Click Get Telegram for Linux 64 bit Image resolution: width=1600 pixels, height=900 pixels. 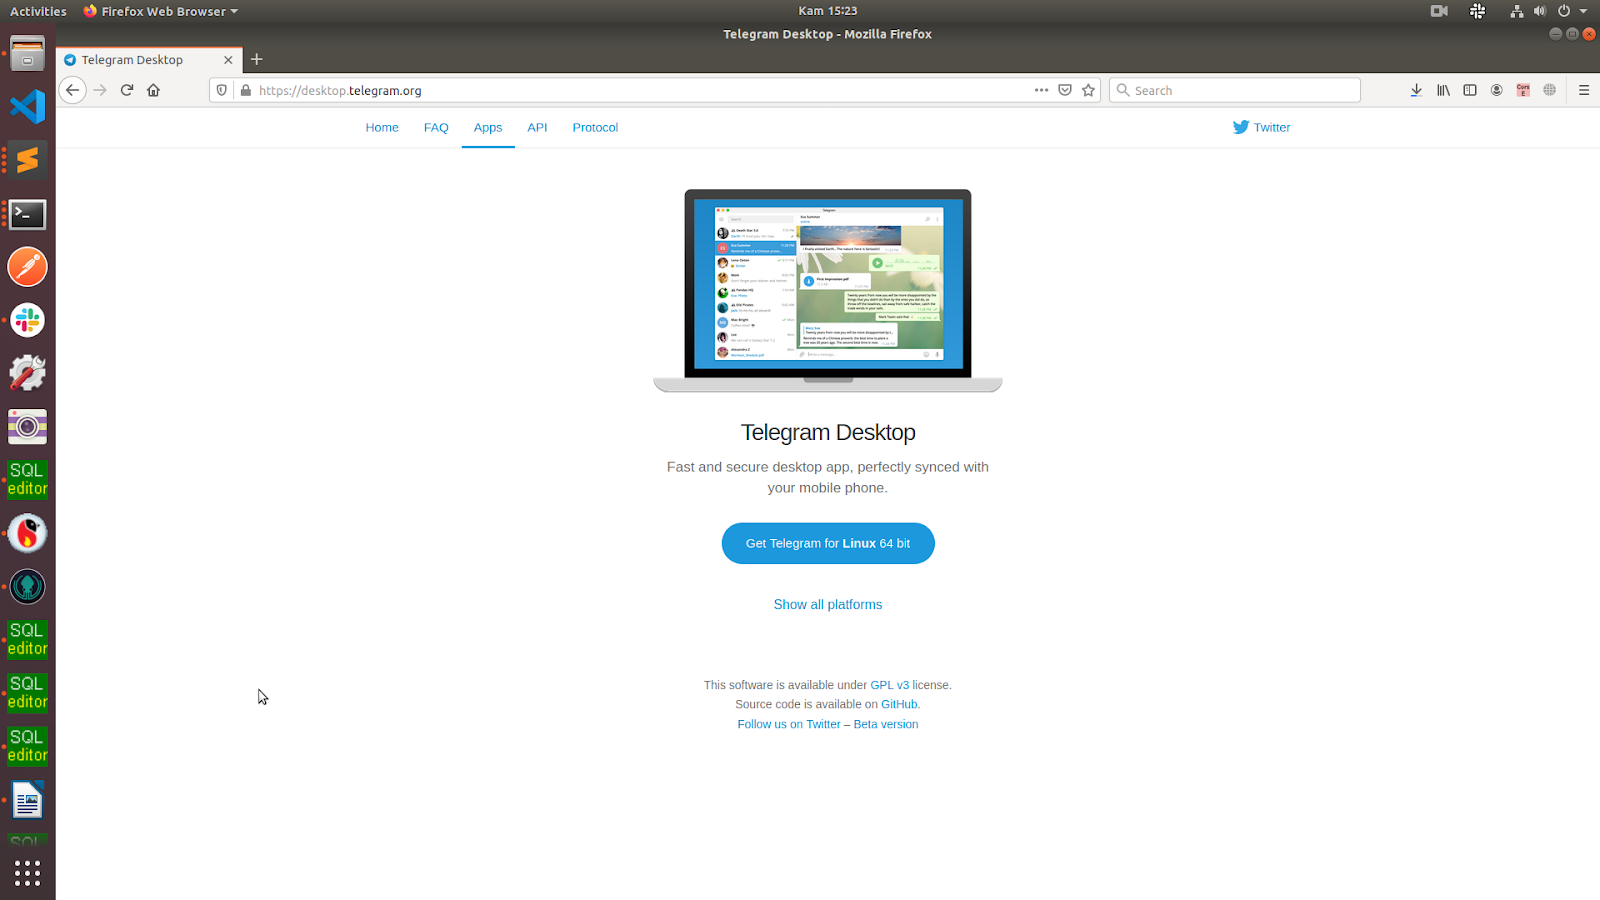828,543
